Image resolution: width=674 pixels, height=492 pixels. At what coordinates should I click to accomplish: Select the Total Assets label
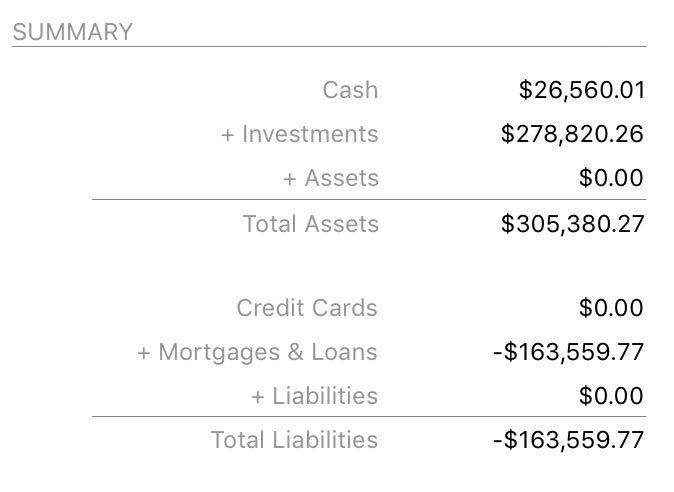click(x=311, y=222)
